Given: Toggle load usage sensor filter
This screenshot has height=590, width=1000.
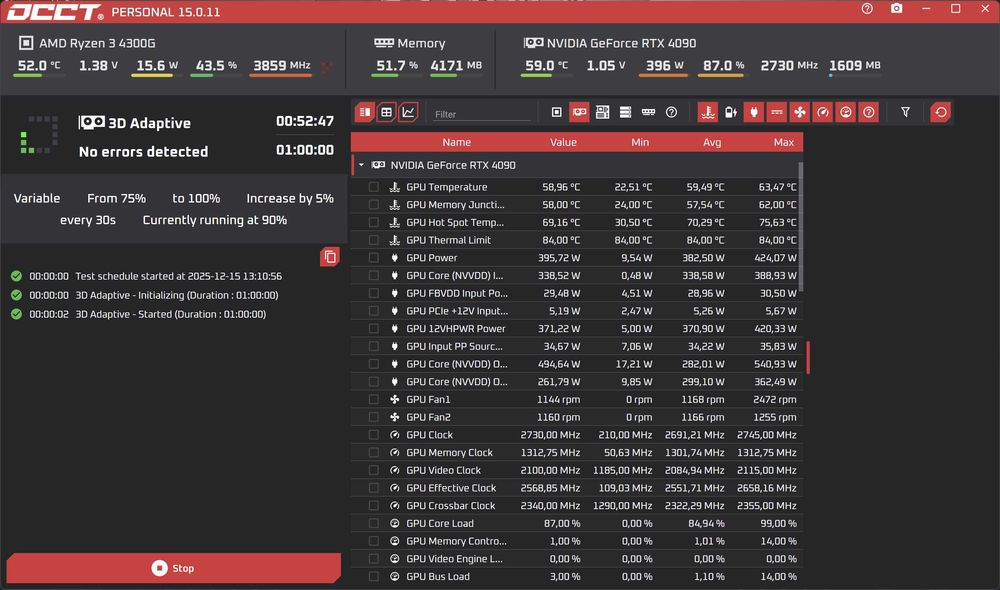Looking at the screenshot, I should [x=846, y=112].
